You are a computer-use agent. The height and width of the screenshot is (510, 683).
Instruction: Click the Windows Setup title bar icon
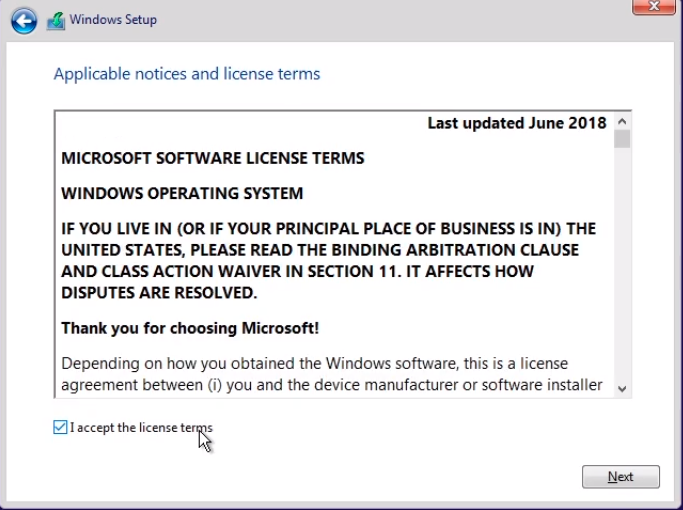(x=56, y=20)
